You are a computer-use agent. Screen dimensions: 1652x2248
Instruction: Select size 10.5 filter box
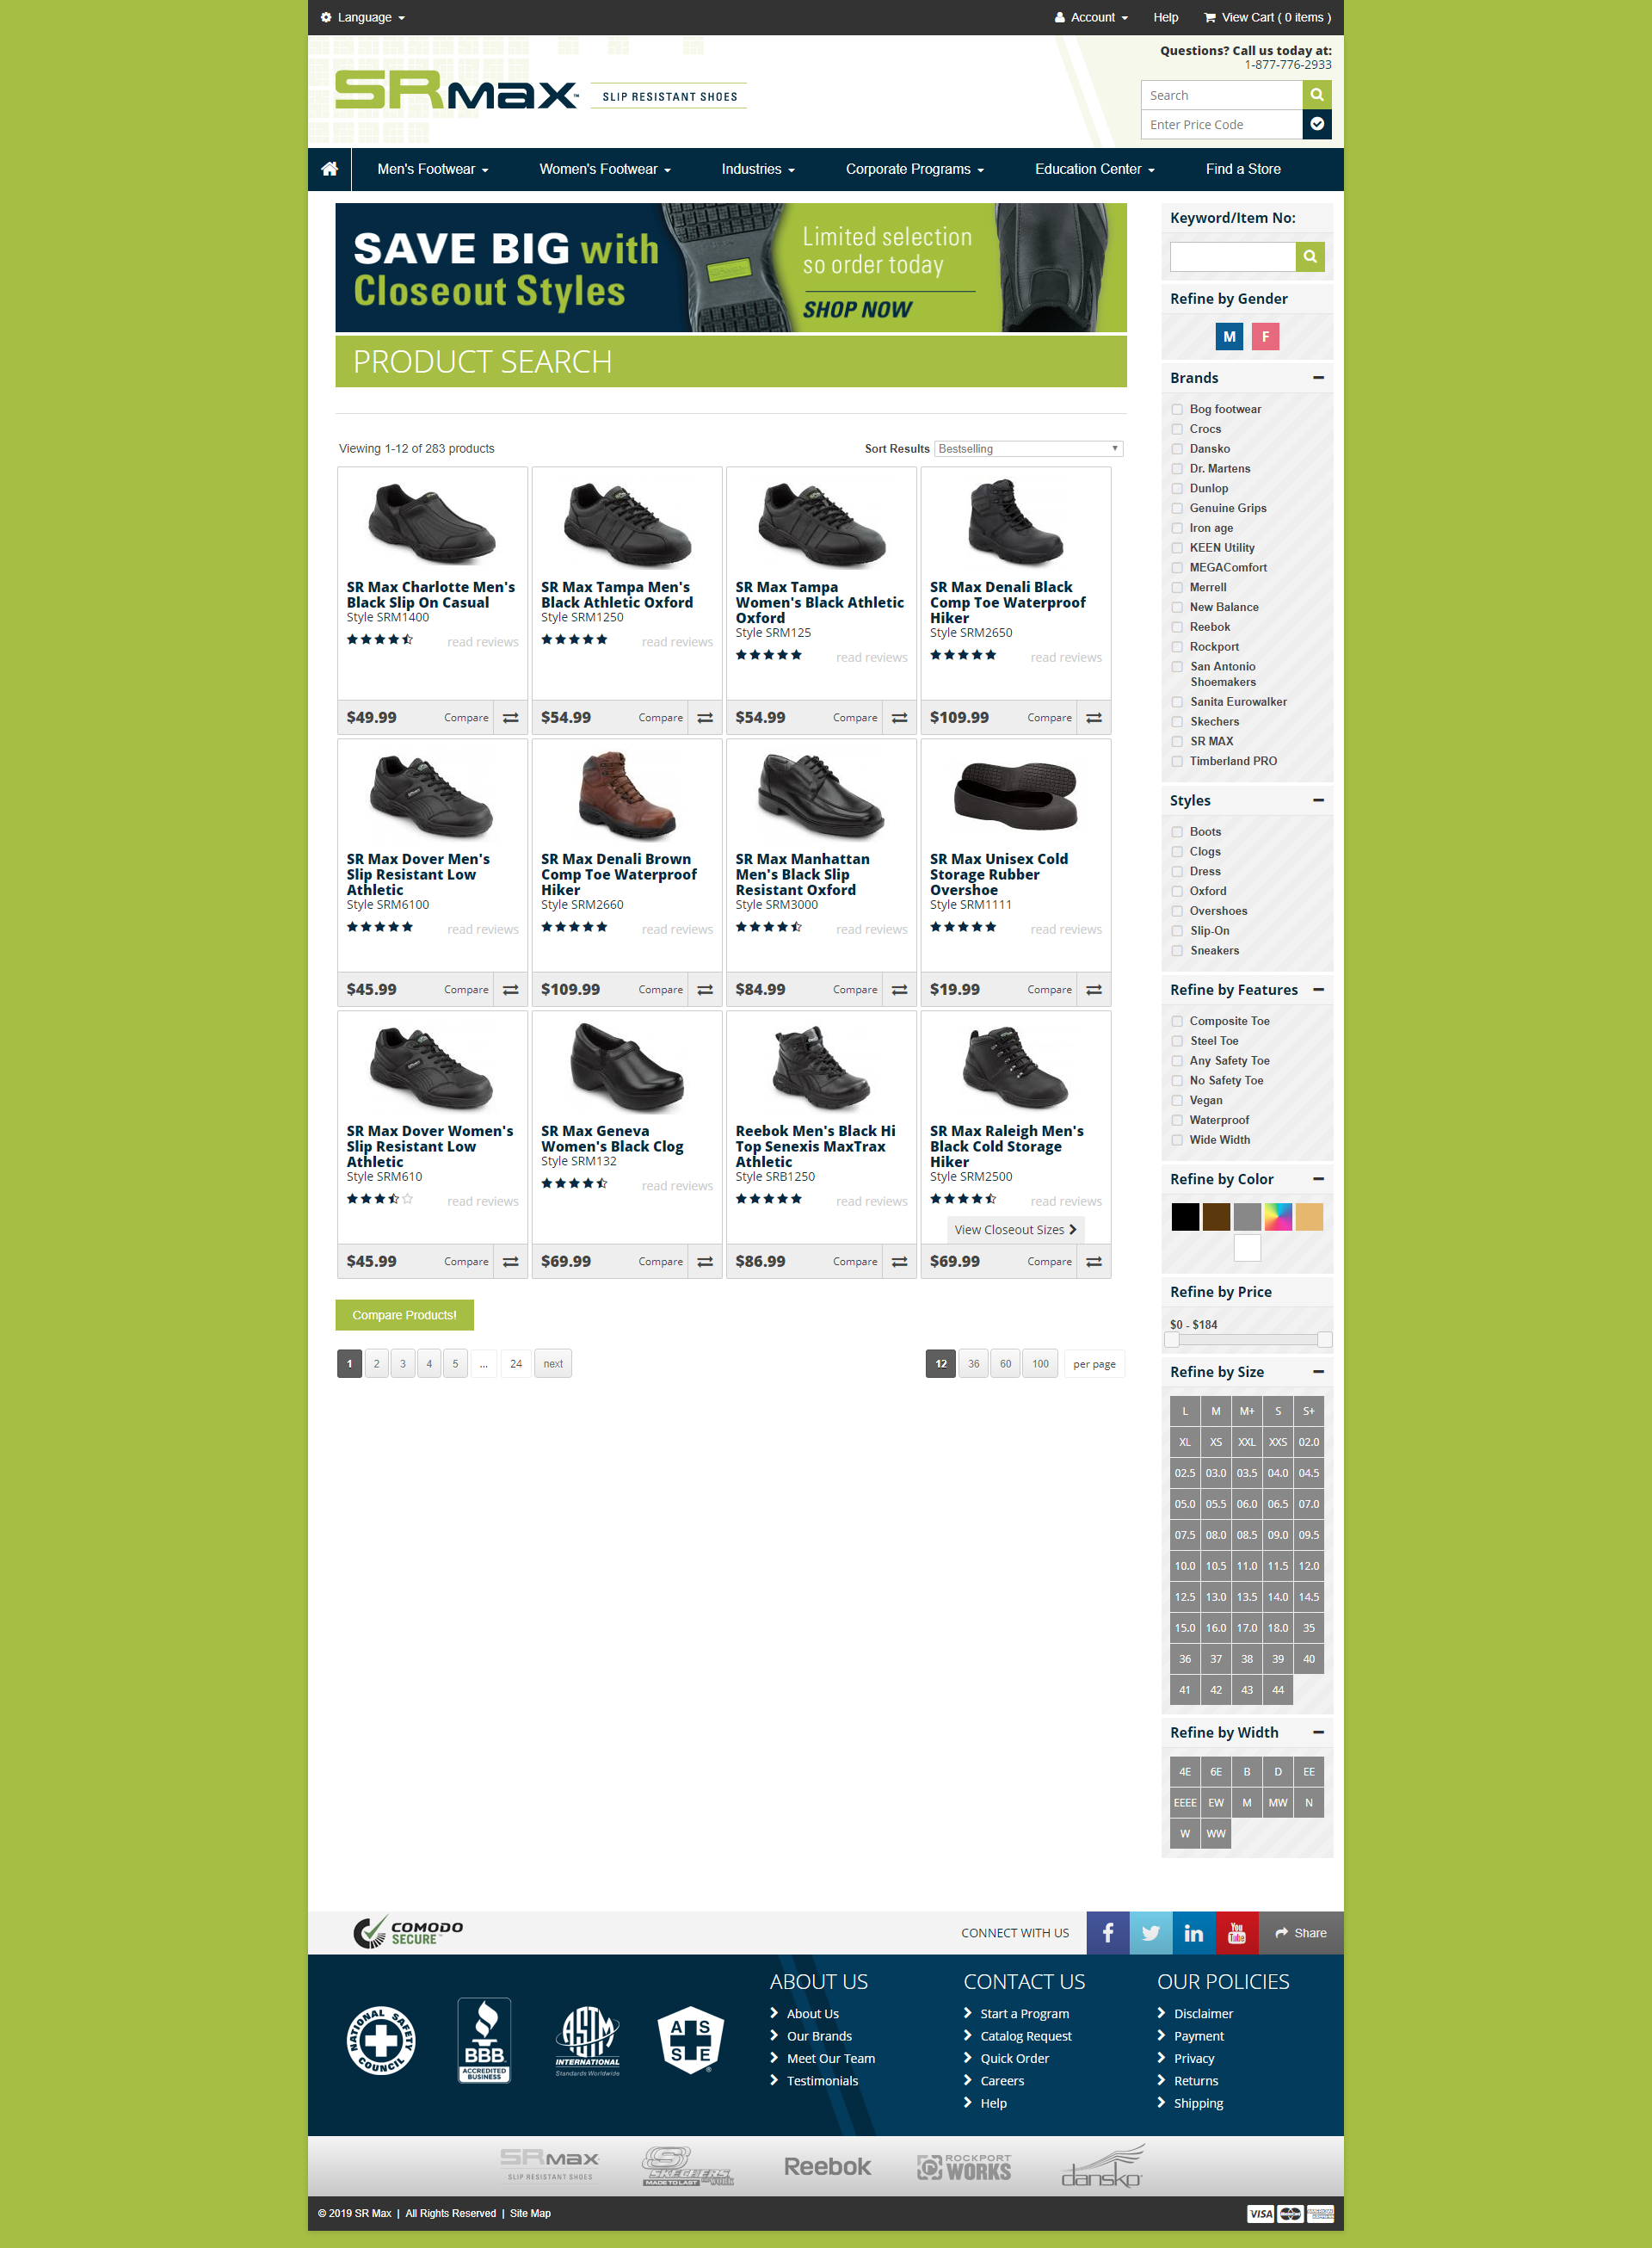point(1215,1566)
